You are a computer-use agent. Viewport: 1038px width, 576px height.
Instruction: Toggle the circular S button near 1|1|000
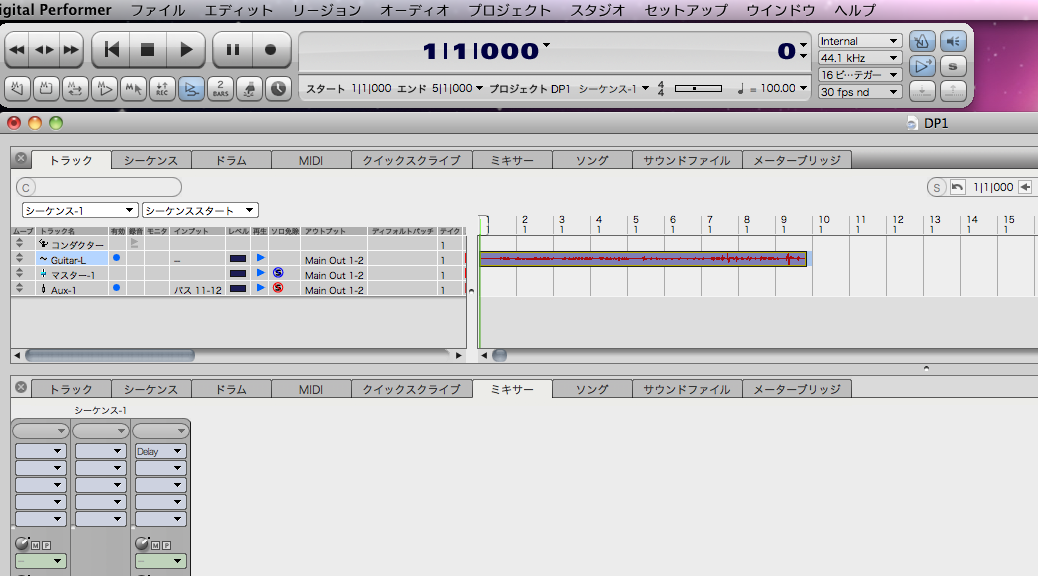click(x=937, y=187)
